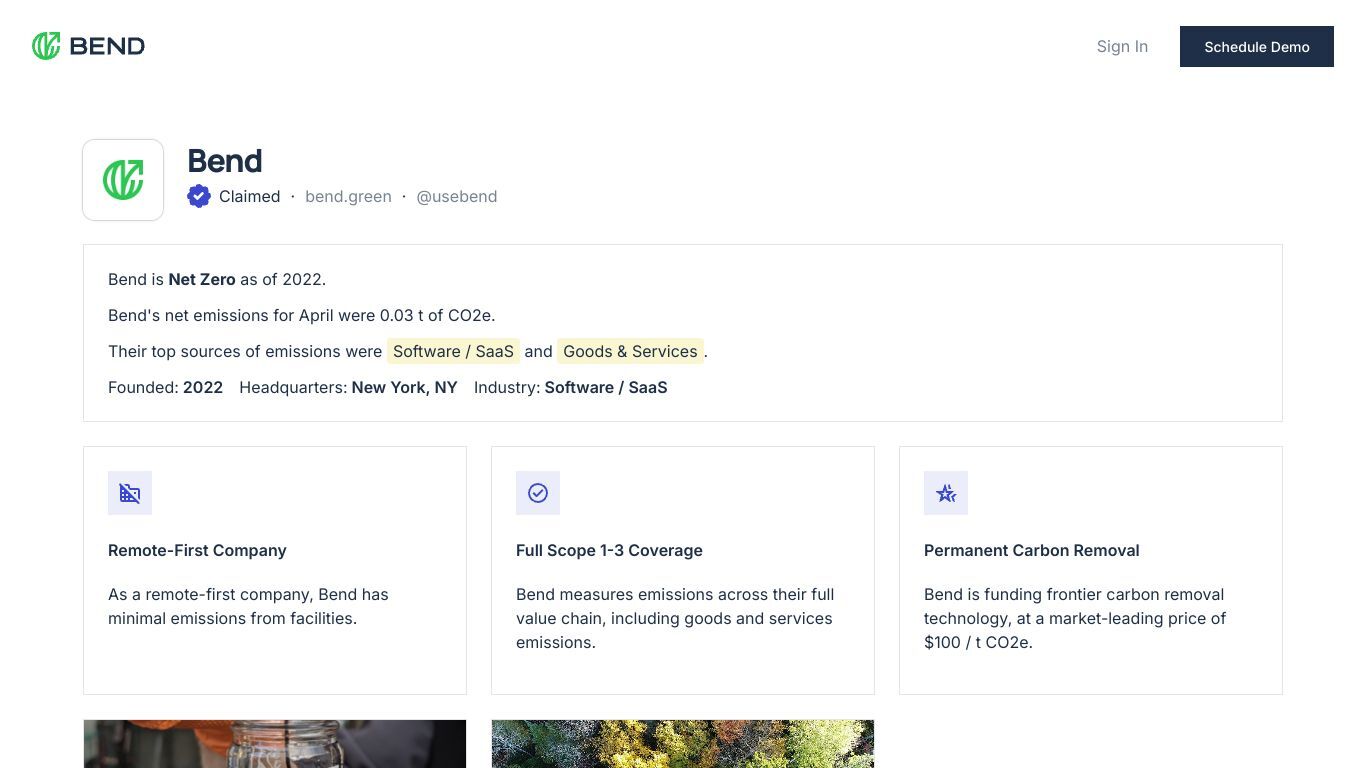Click the frontier carbon removal description text
The image size is (1366, 768).
click(x=1075, y=618)
